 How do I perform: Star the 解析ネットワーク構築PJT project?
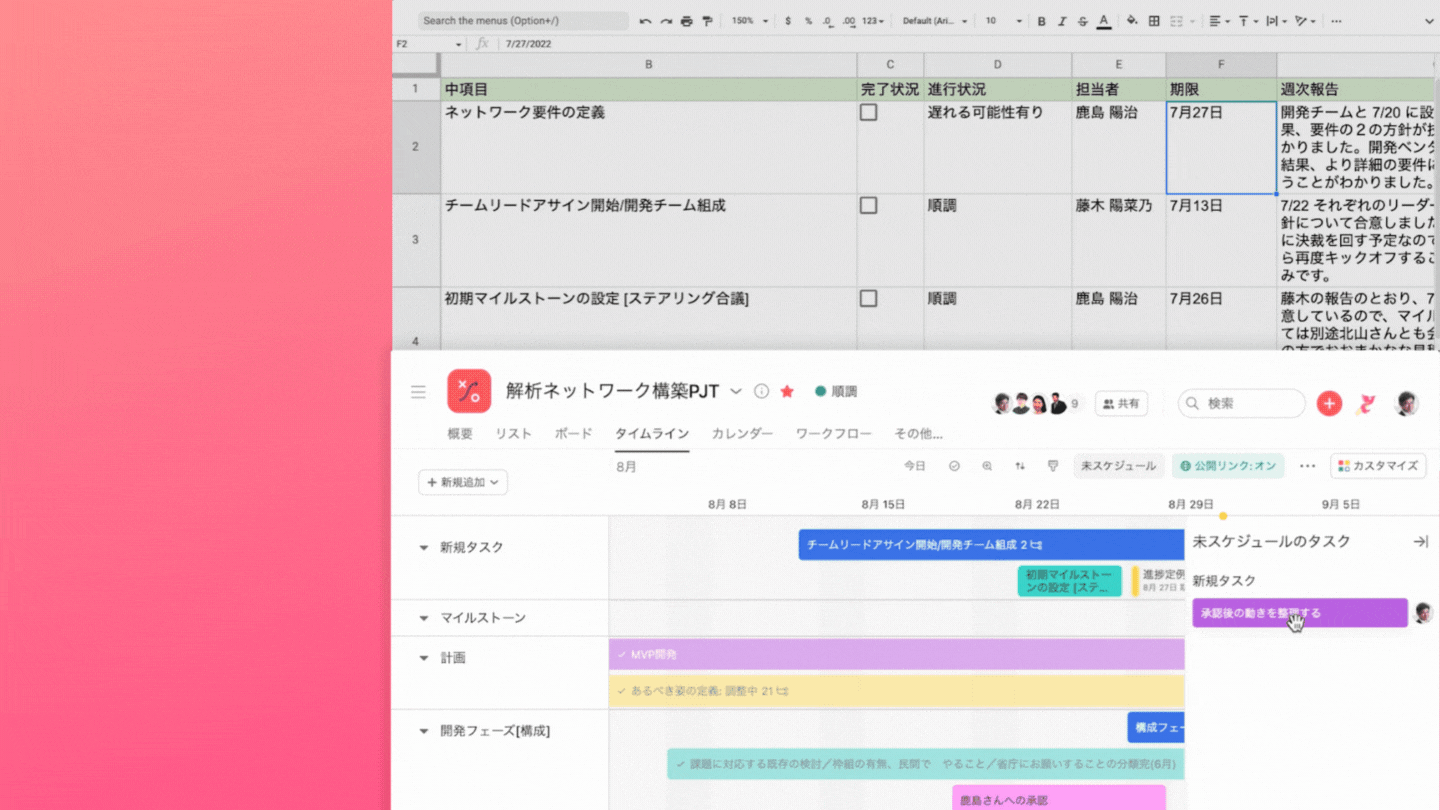coord(787,392)
